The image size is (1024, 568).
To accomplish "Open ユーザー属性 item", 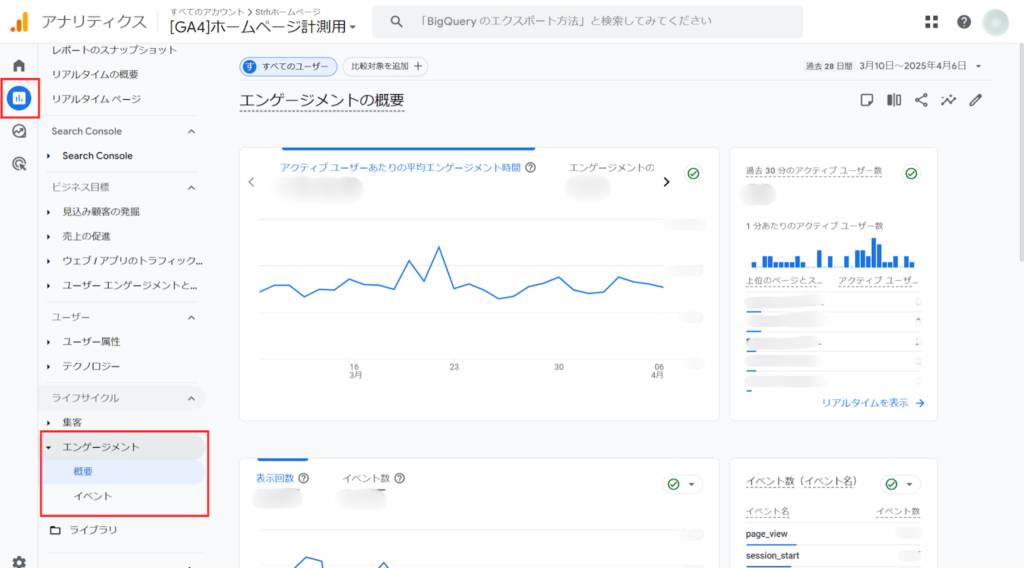I will pyautogui.click(x=91, y=342).
